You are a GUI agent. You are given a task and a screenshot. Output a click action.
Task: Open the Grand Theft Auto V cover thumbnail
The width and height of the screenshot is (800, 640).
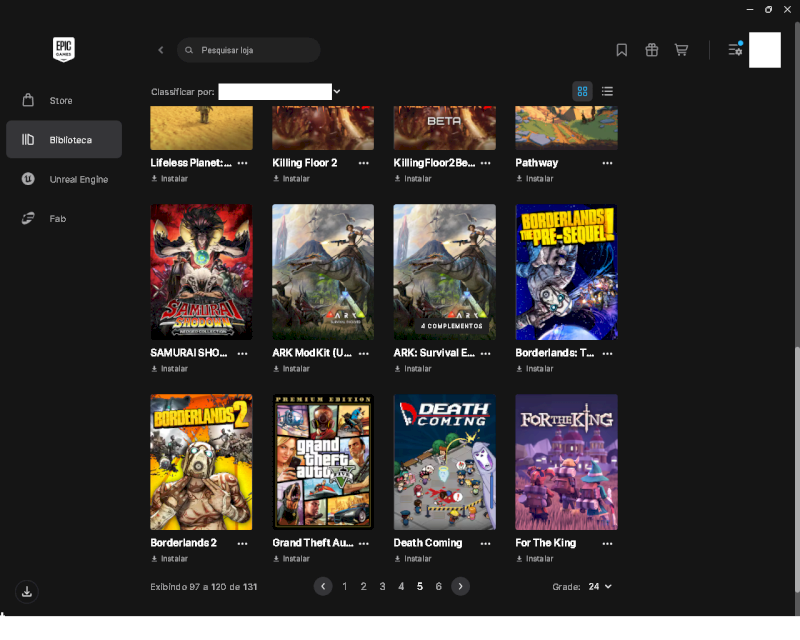click(x=323, y=462)
